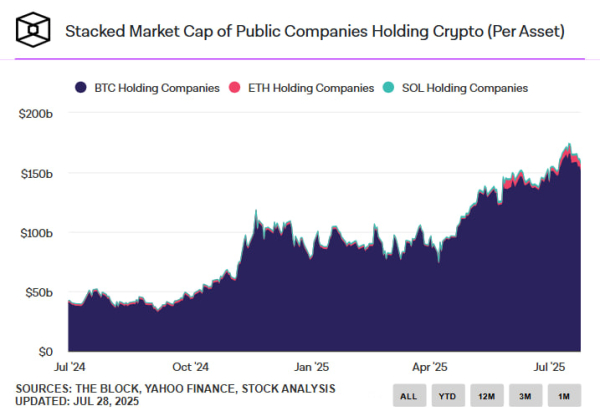Click The Block cube logo
The image size is (600, 411).
tap(33, 29)
